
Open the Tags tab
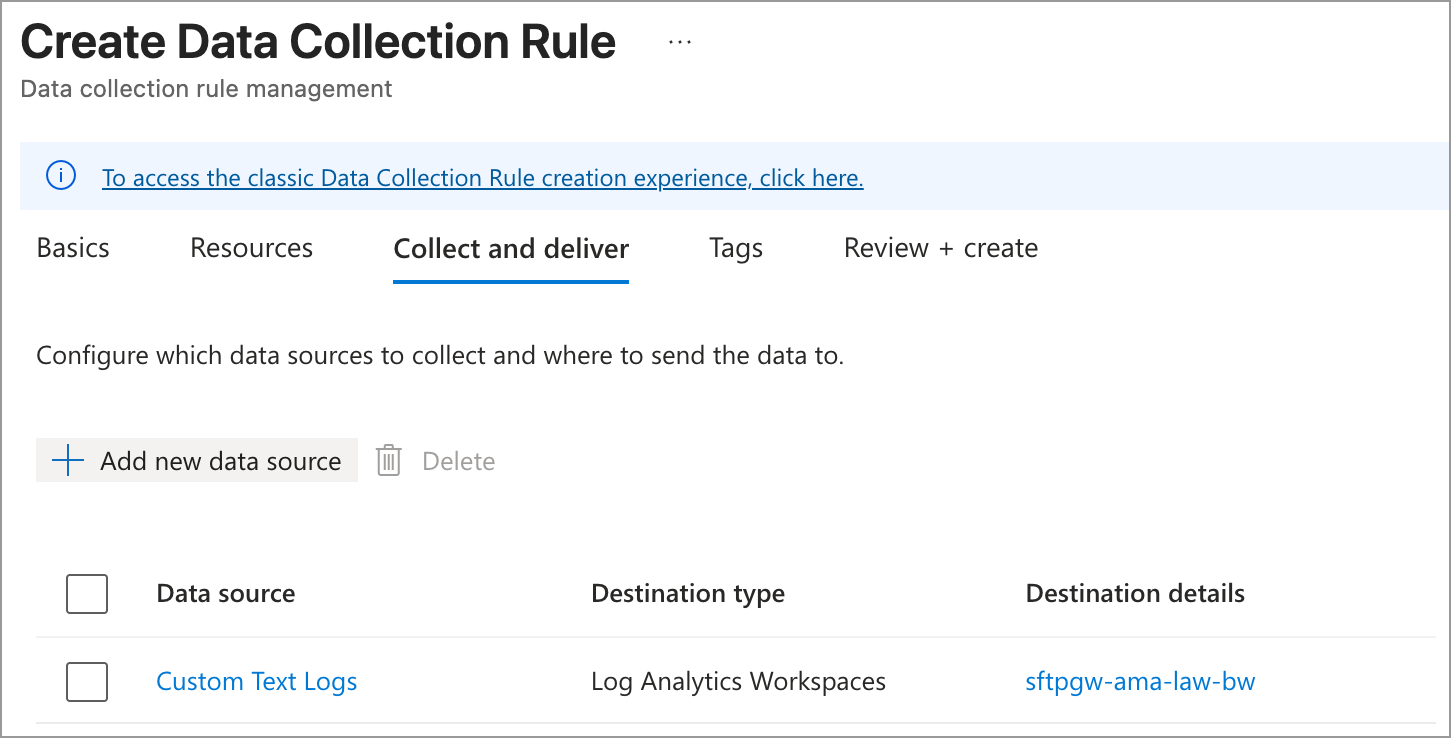tap(736, 248)
